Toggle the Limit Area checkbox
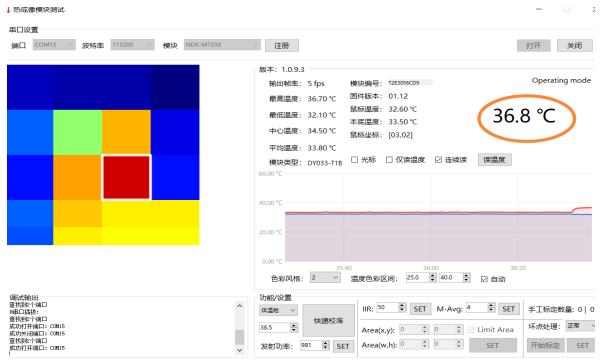The width and height of the screenshot is (603, 364). click(471, 330)
